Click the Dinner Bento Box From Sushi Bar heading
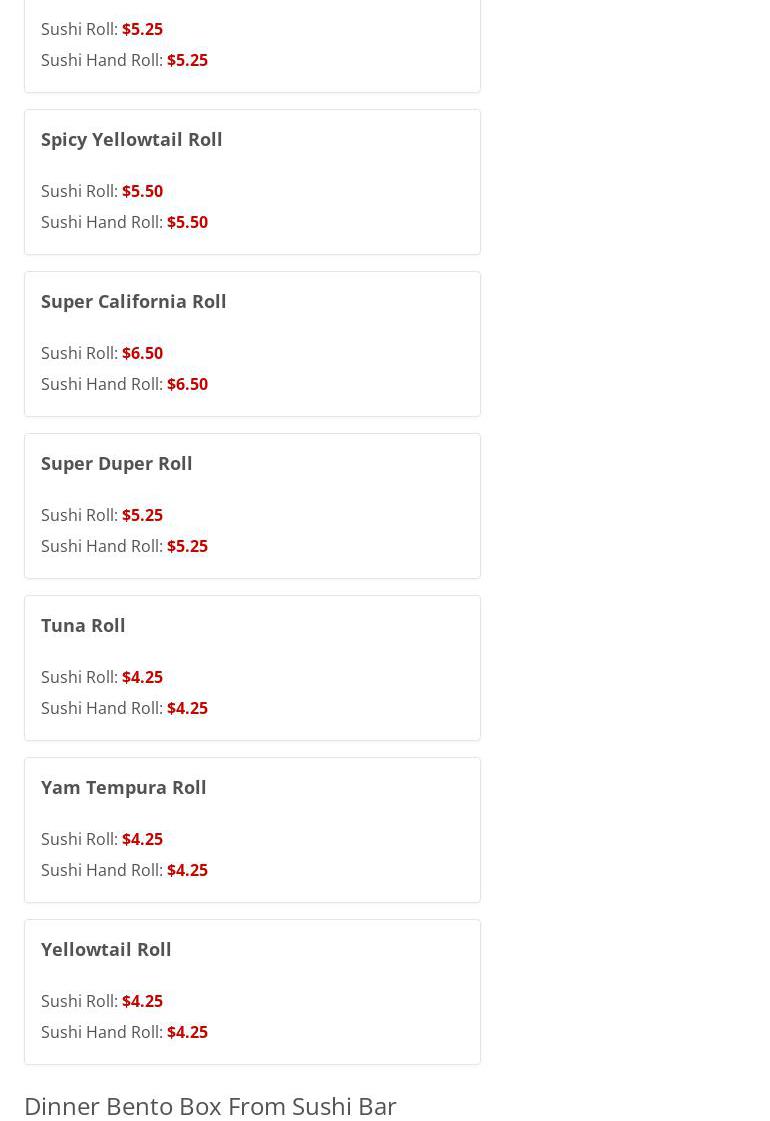The image size is (770, 1121). pos(210,1105)
